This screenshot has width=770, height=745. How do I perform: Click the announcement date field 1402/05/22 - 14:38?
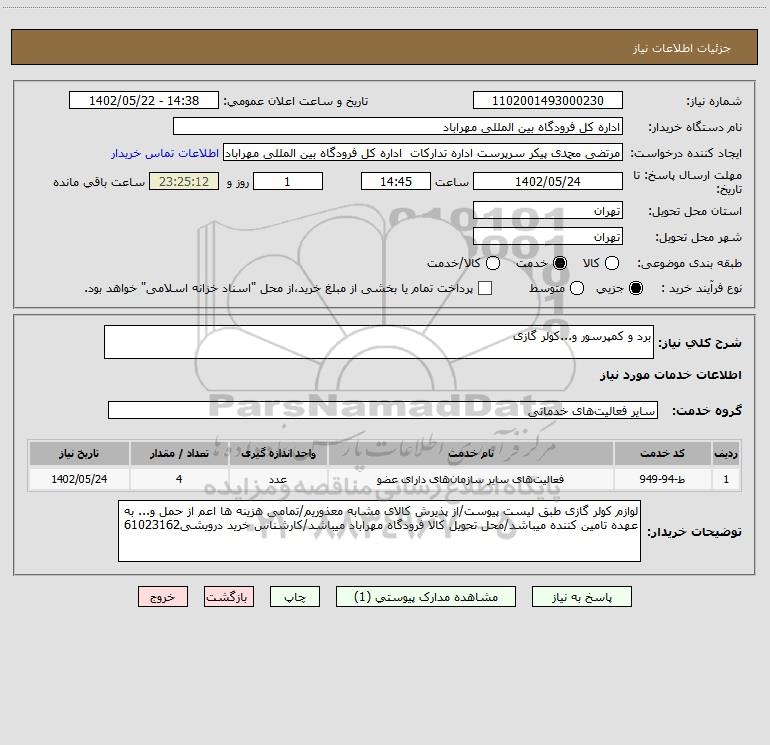pos(144,101)
